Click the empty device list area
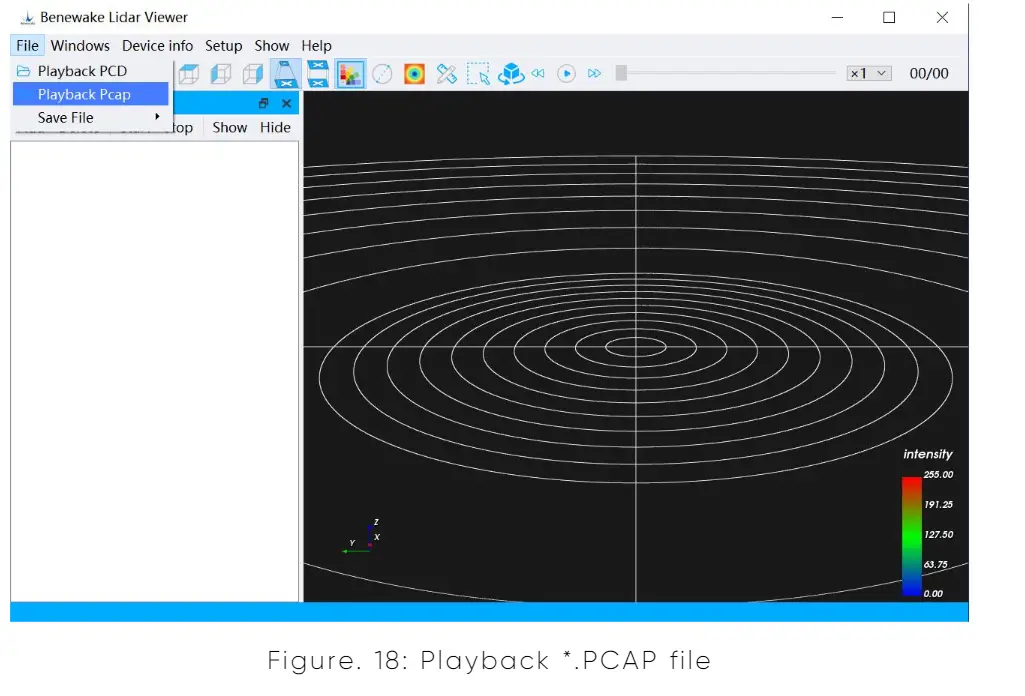The width and height of the screenshot is (1025, 696). (155, 371)
